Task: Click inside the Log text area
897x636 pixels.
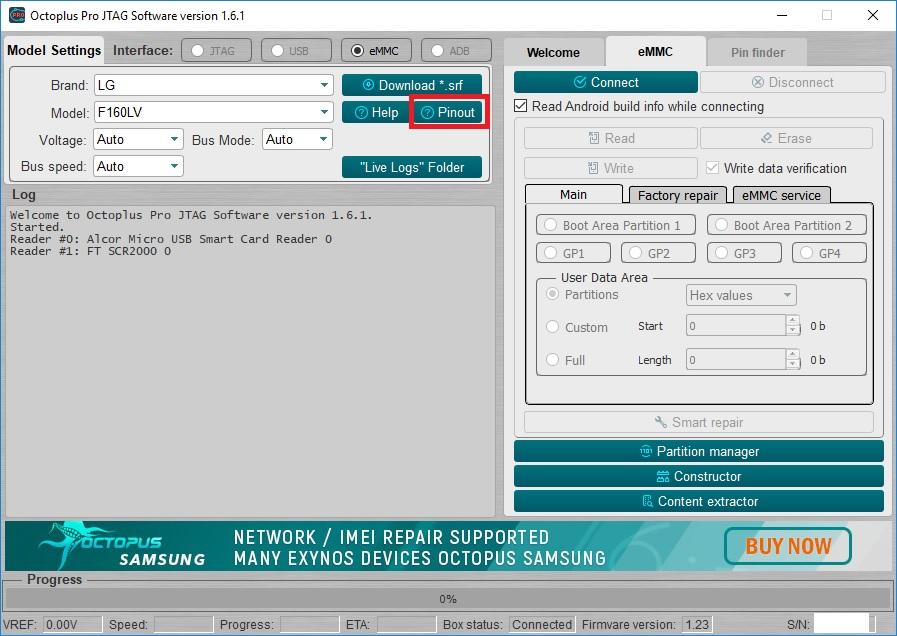Action: click(251, 361)
